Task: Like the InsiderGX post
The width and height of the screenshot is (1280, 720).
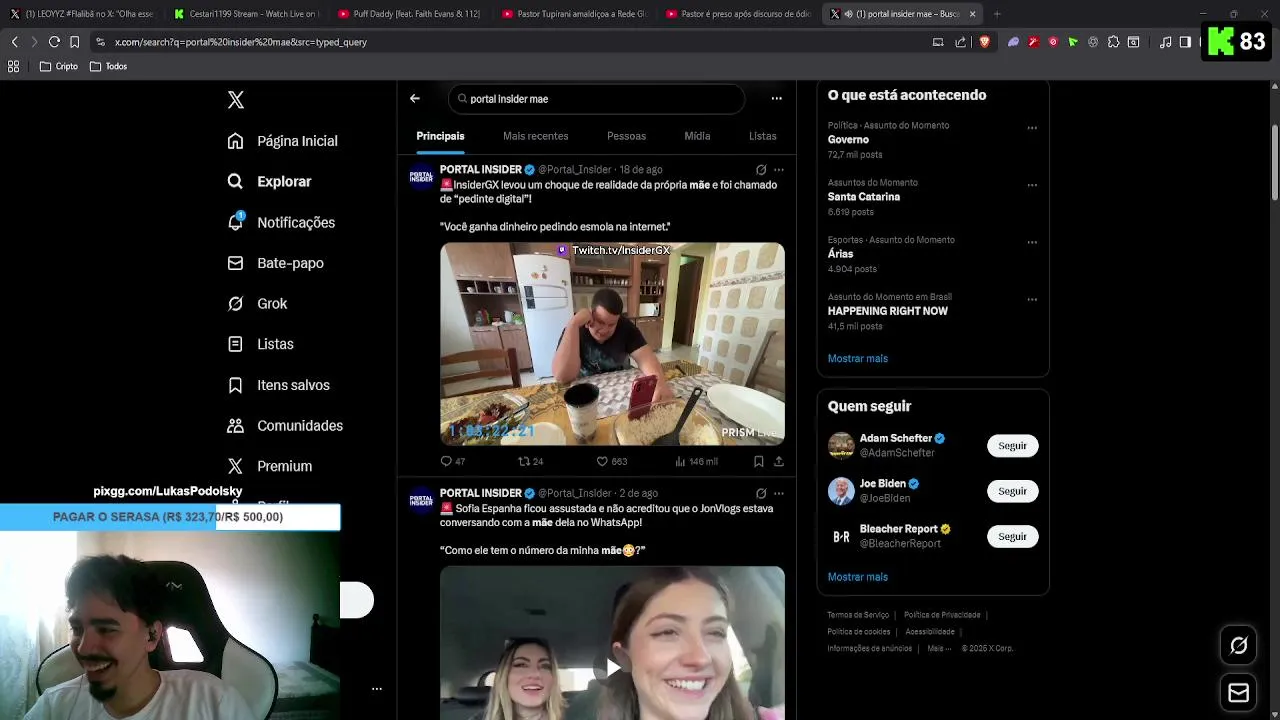Action: point(612,461)
